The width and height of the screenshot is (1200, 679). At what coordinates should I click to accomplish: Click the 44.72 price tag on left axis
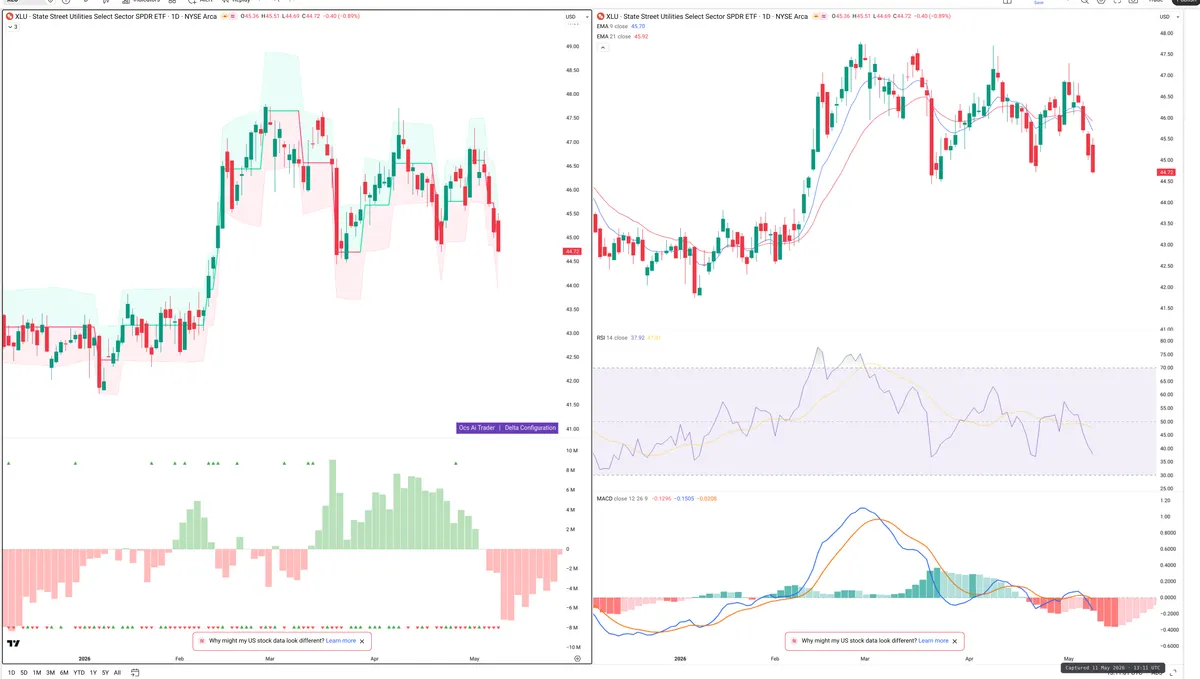coord(572,251)
